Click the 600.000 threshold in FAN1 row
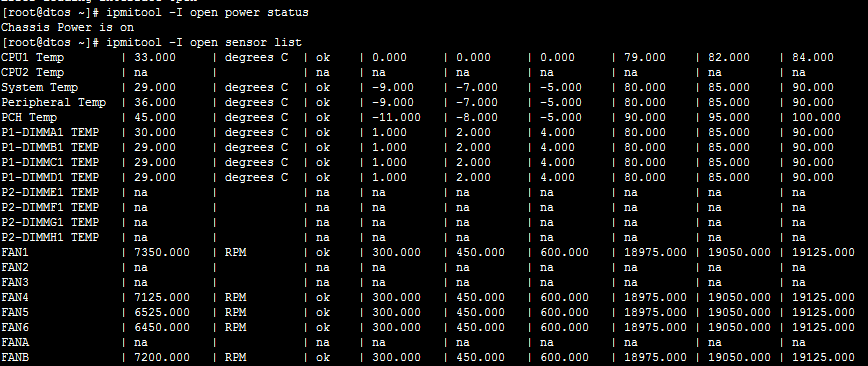This screenshot has width=868, height=366. pyautogui.click(x=565, y=252)
